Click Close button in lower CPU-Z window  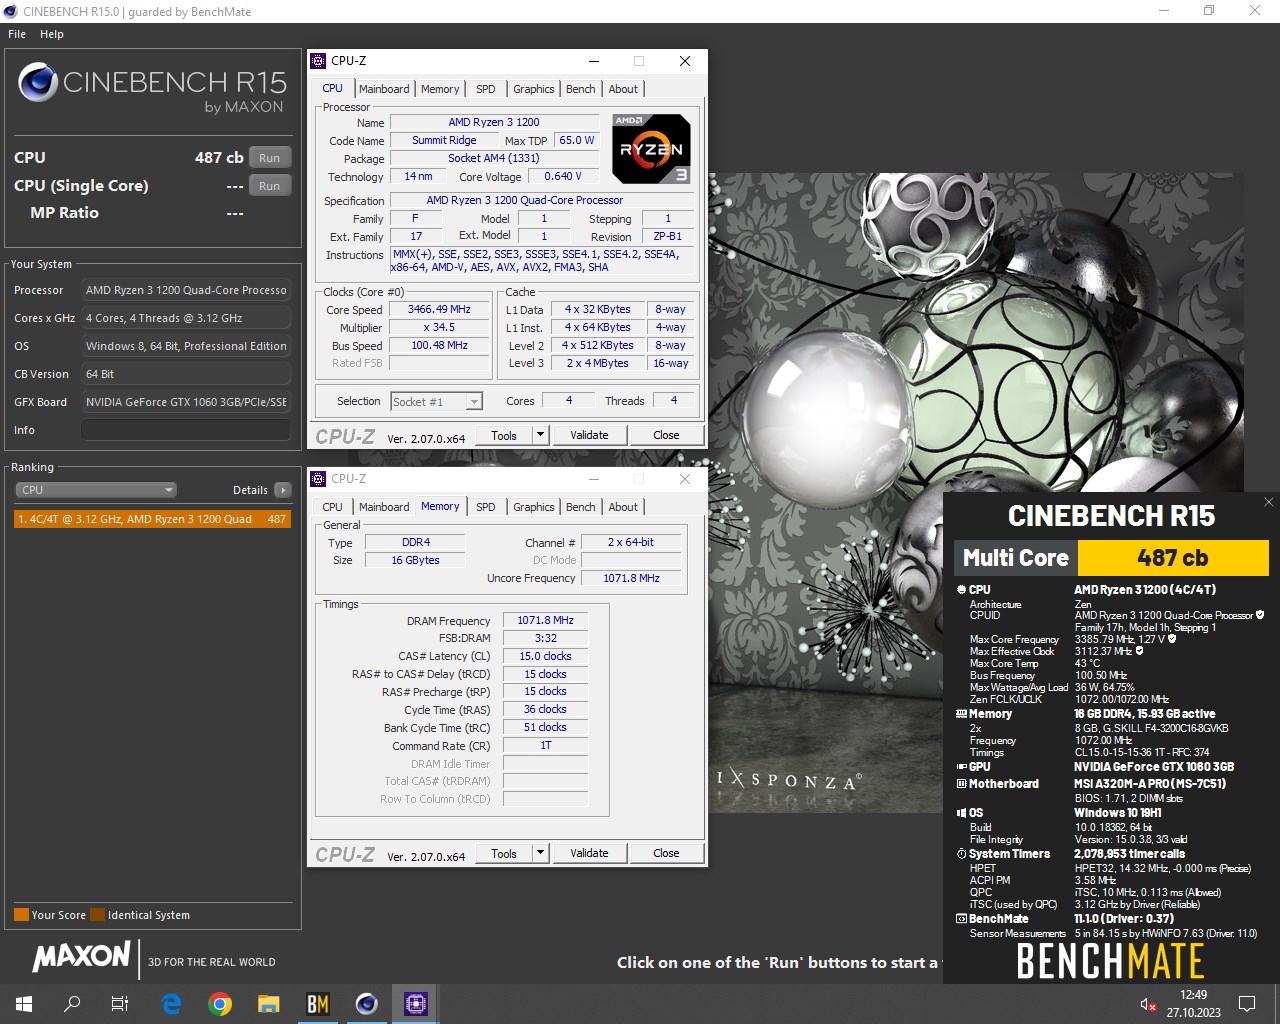tap(666, 853)
